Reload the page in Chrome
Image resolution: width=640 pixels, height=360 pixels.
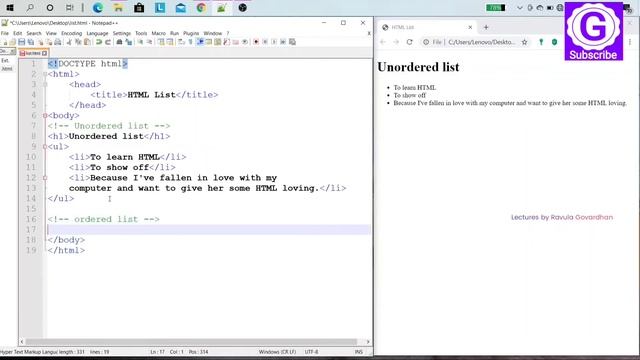(409, 42)
